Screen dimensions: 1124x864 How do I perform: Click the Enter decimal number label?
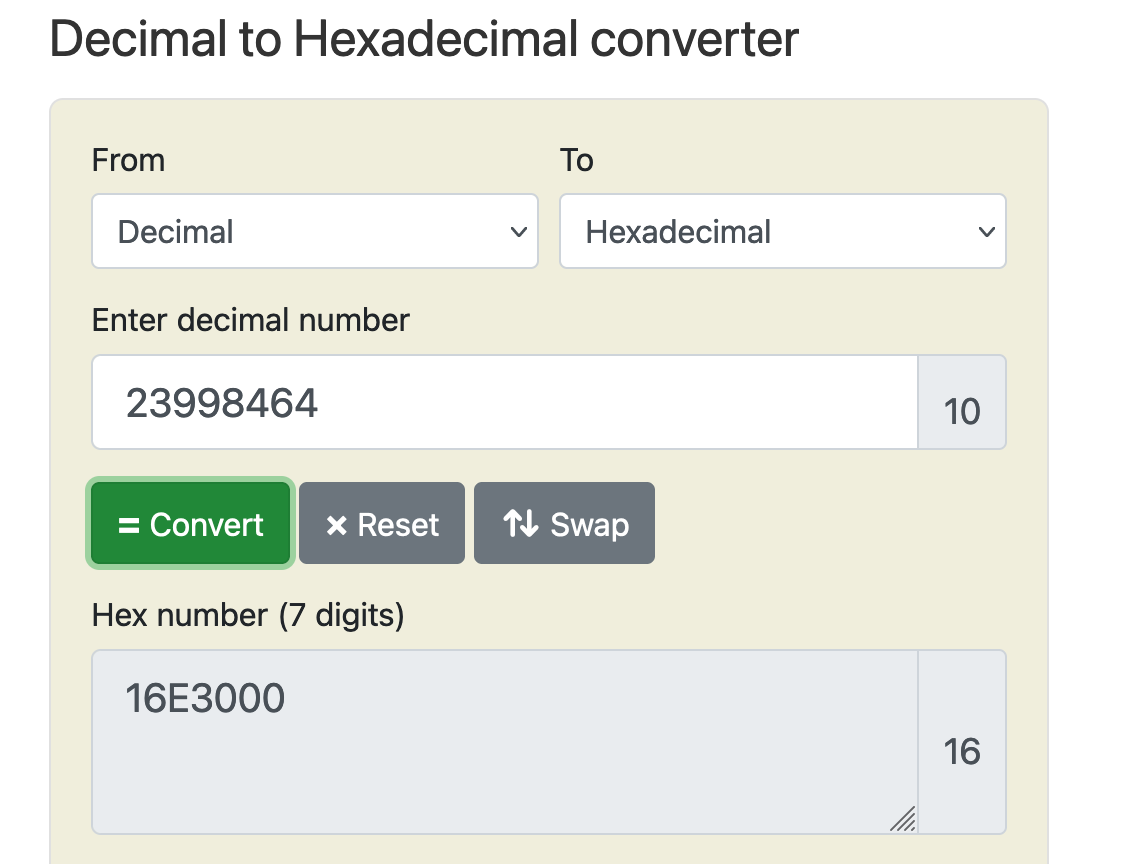pos(251,320)
